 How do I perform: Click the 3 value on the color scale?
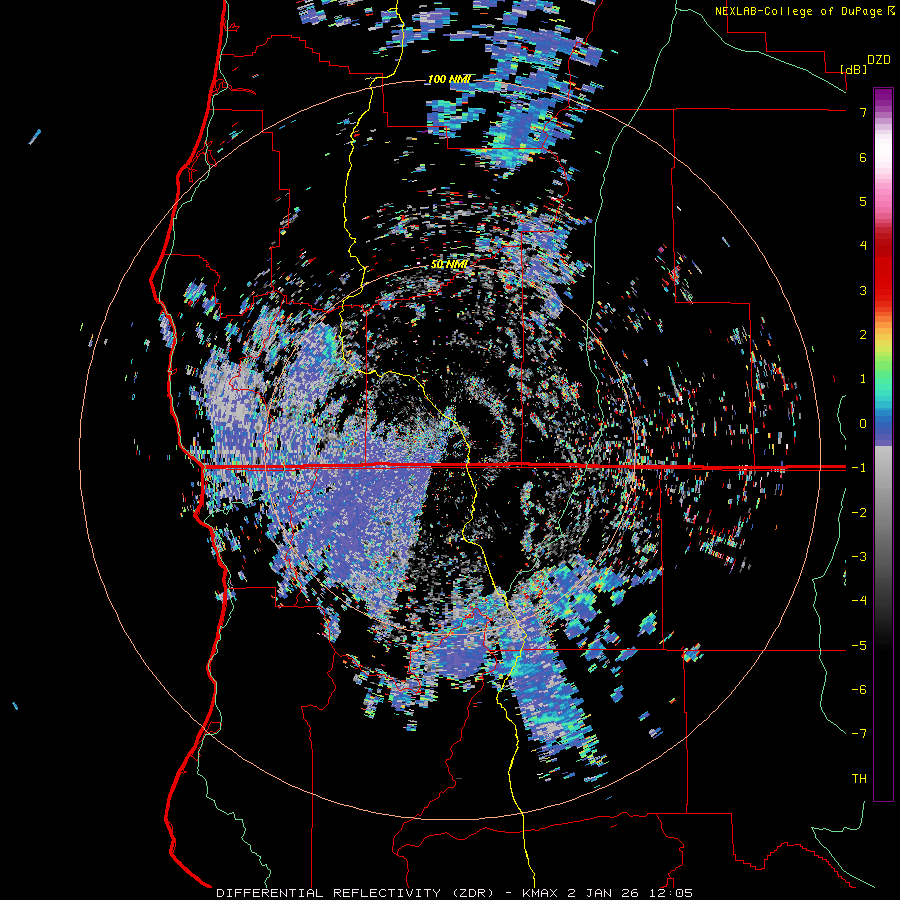click(x=863, y=290)
